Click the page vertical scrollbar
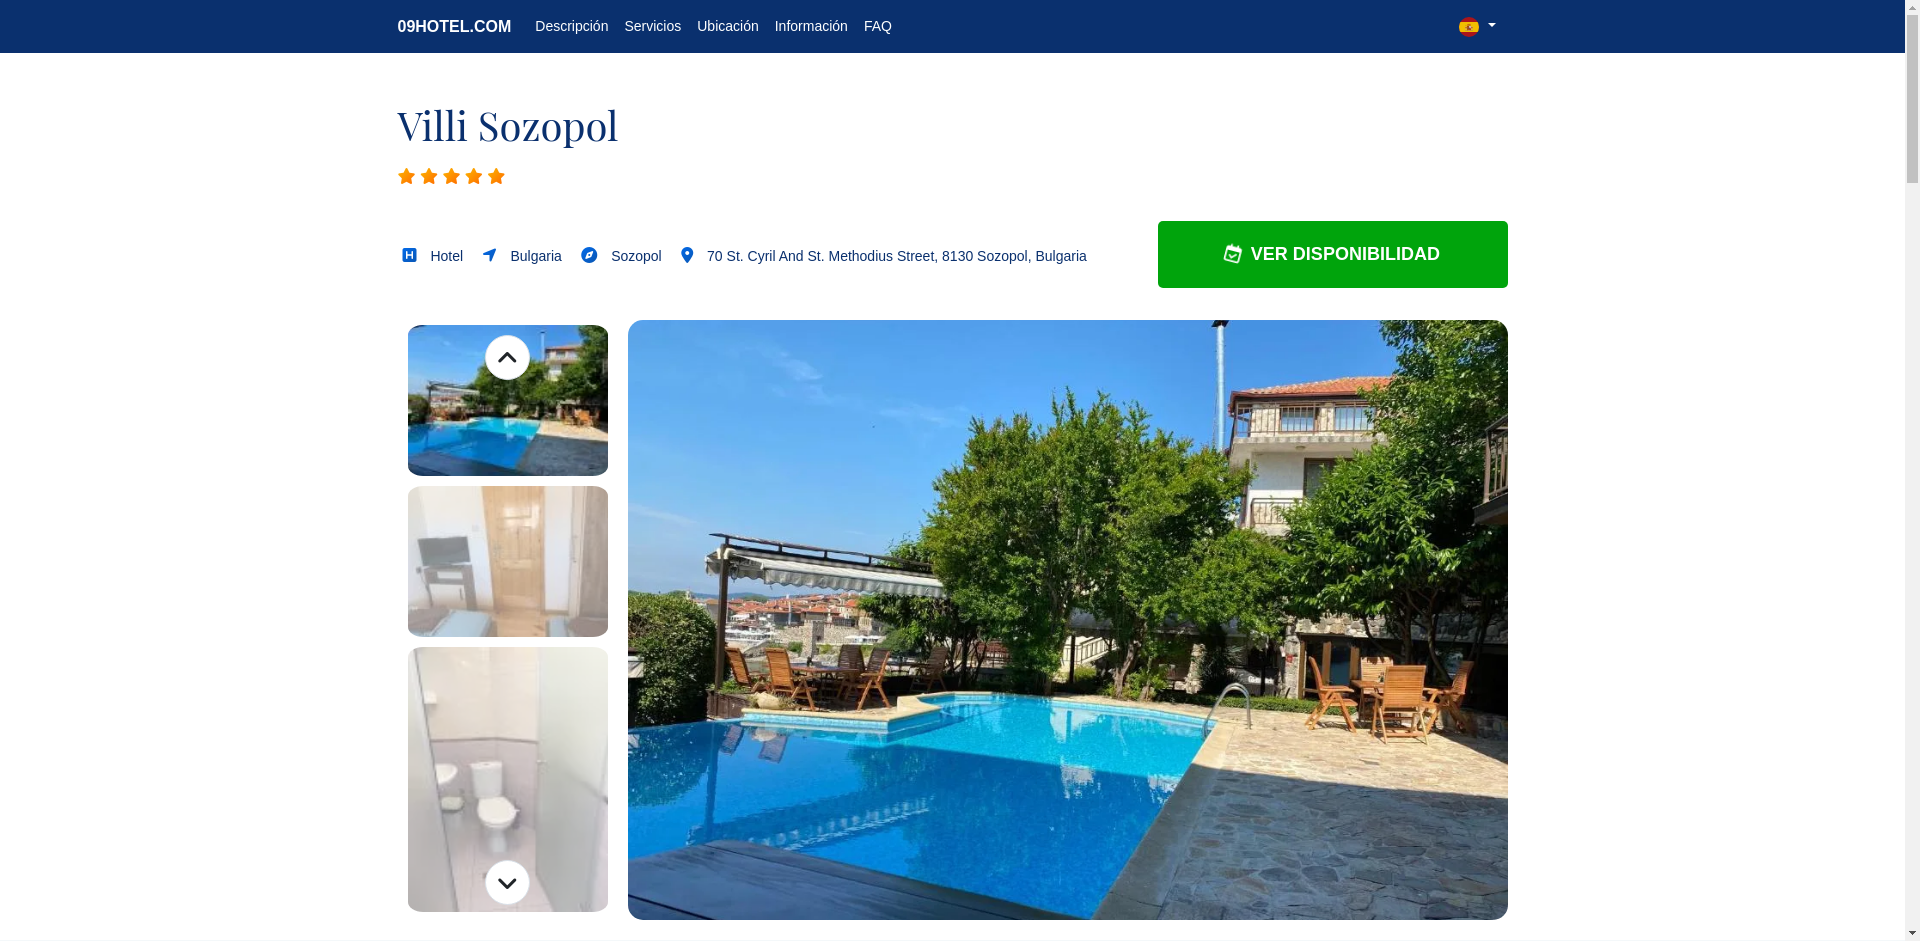The height and width of the screenshot is (941, 1920). point(1912,470)
